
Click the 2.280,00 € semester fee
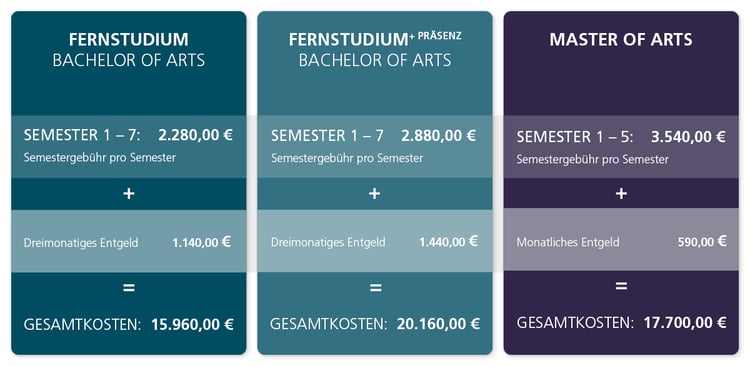click(x=195, y=135)
